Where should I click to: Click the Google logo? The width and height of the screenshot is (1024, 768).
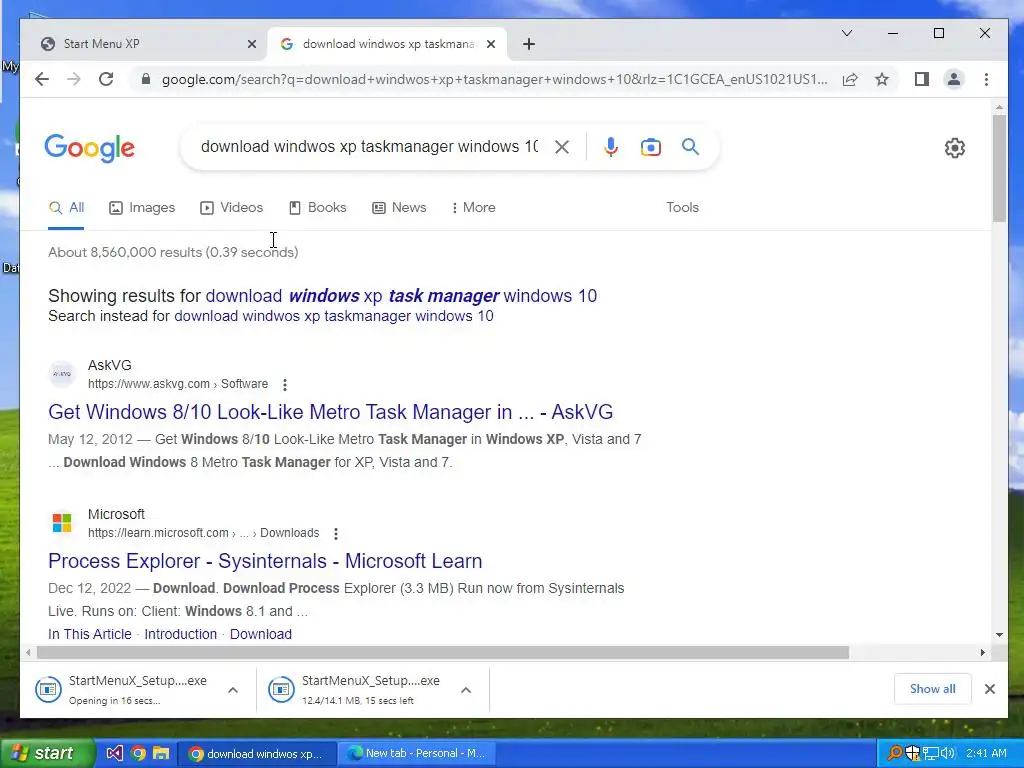click(89, 148)
